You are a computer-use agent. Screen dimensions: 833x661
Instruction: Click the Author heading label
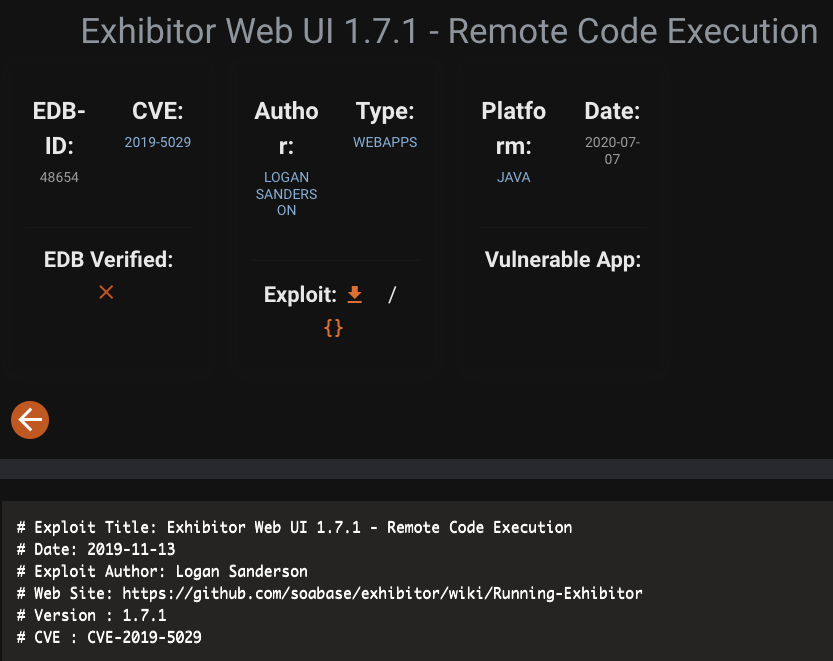click(286, 128)
